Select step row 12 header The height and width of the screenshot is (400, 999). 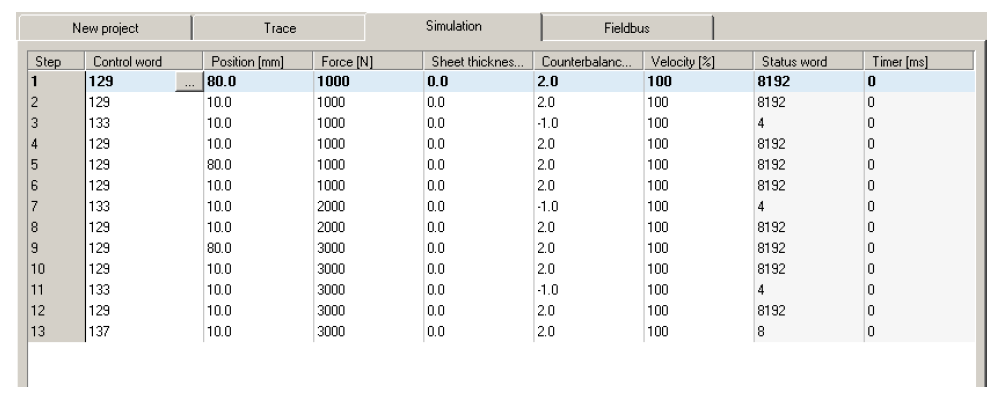coord(56,311)
